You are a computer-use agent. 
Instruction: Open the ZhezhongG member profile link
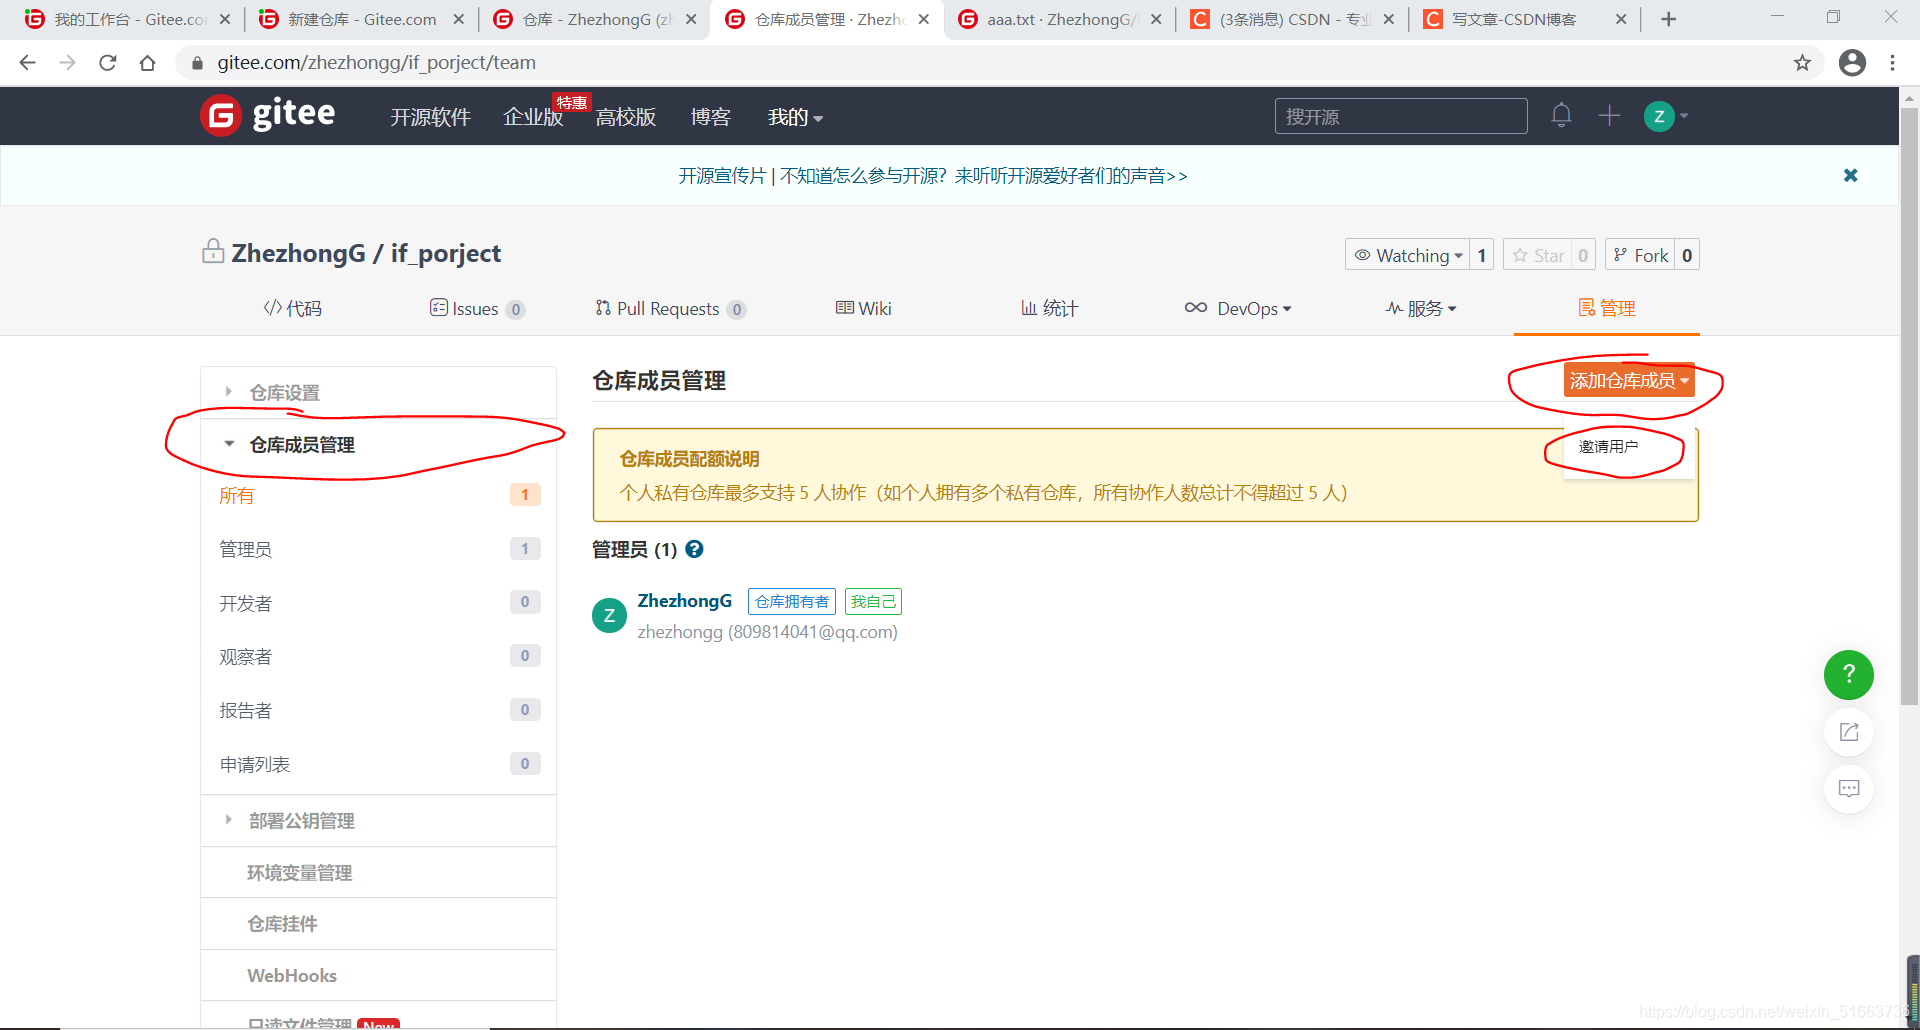pos(685,601)
